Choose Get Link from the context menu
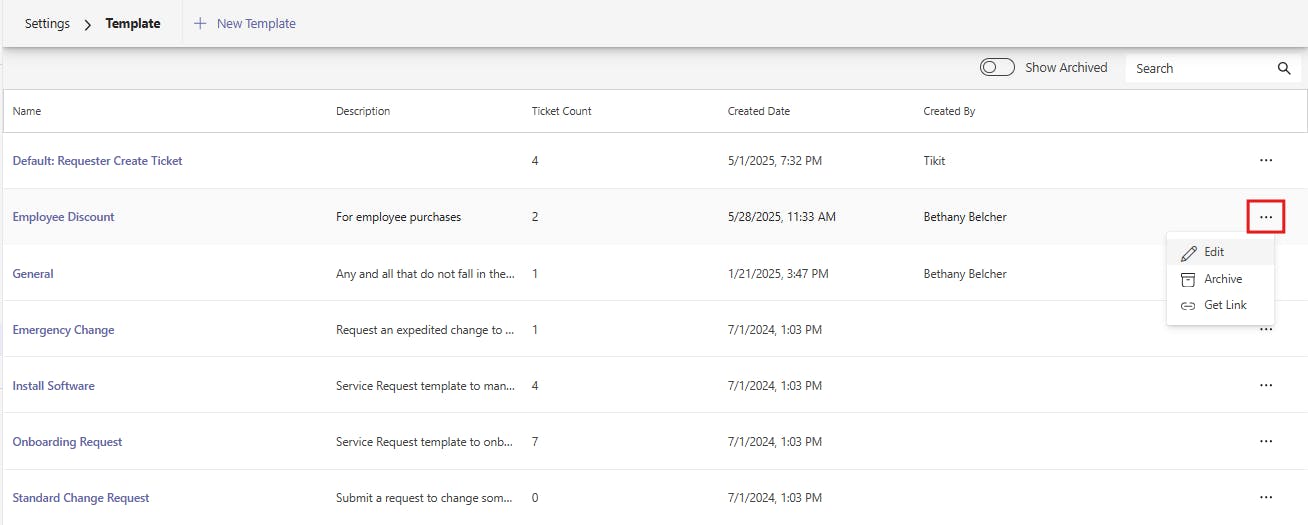This screenshot has height=525, width=1308. pyautogui.click(x=1225, y=306)
